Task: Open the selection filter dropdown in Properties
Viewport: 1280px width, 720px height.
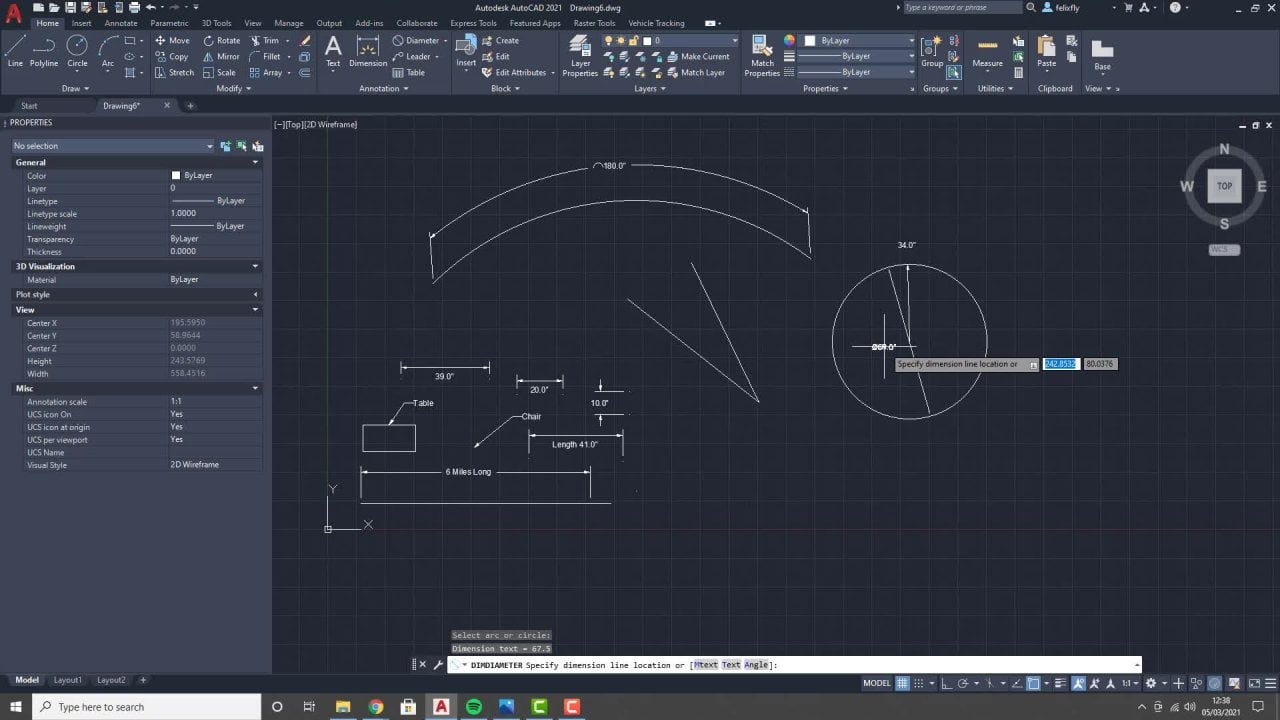Action: point(210,145)
